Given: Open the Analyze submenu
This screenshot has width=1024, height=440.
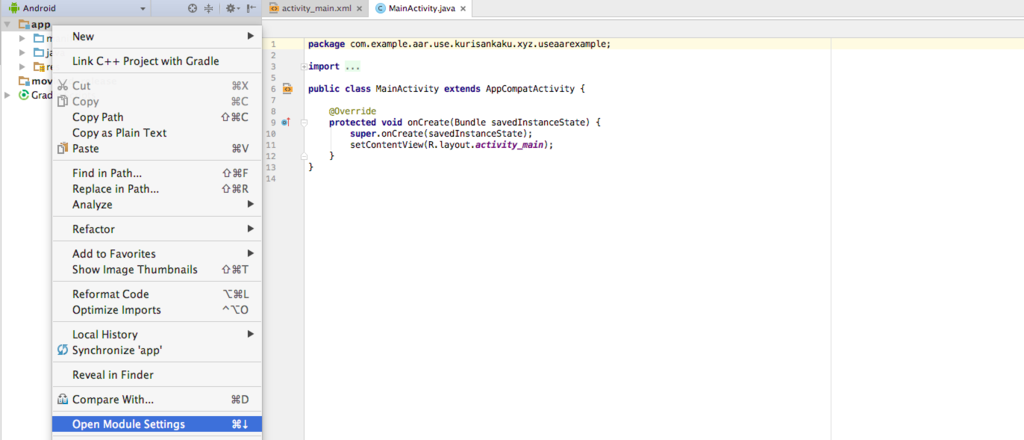Looking at the screenshot, I should click(157, 204).
